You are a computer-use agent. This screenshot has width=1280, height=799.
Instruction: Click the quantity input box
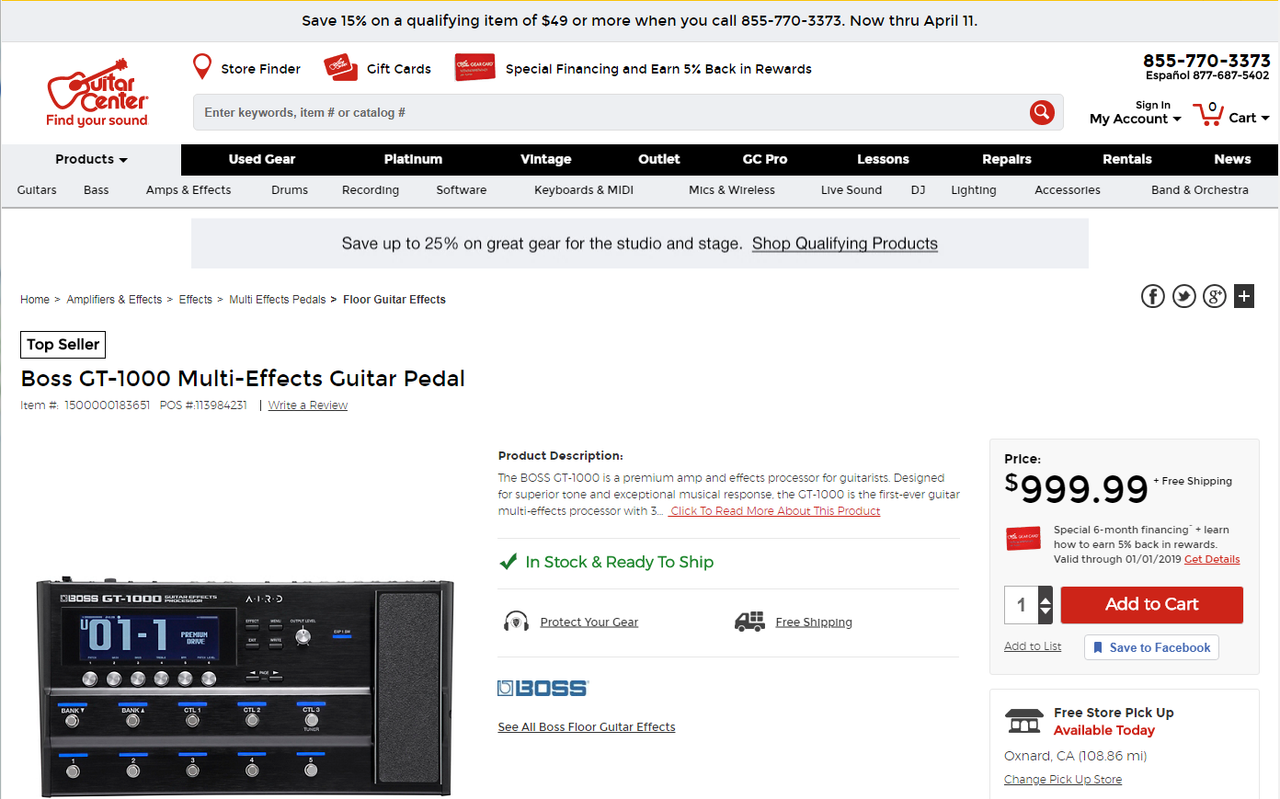pos(1021,604)
